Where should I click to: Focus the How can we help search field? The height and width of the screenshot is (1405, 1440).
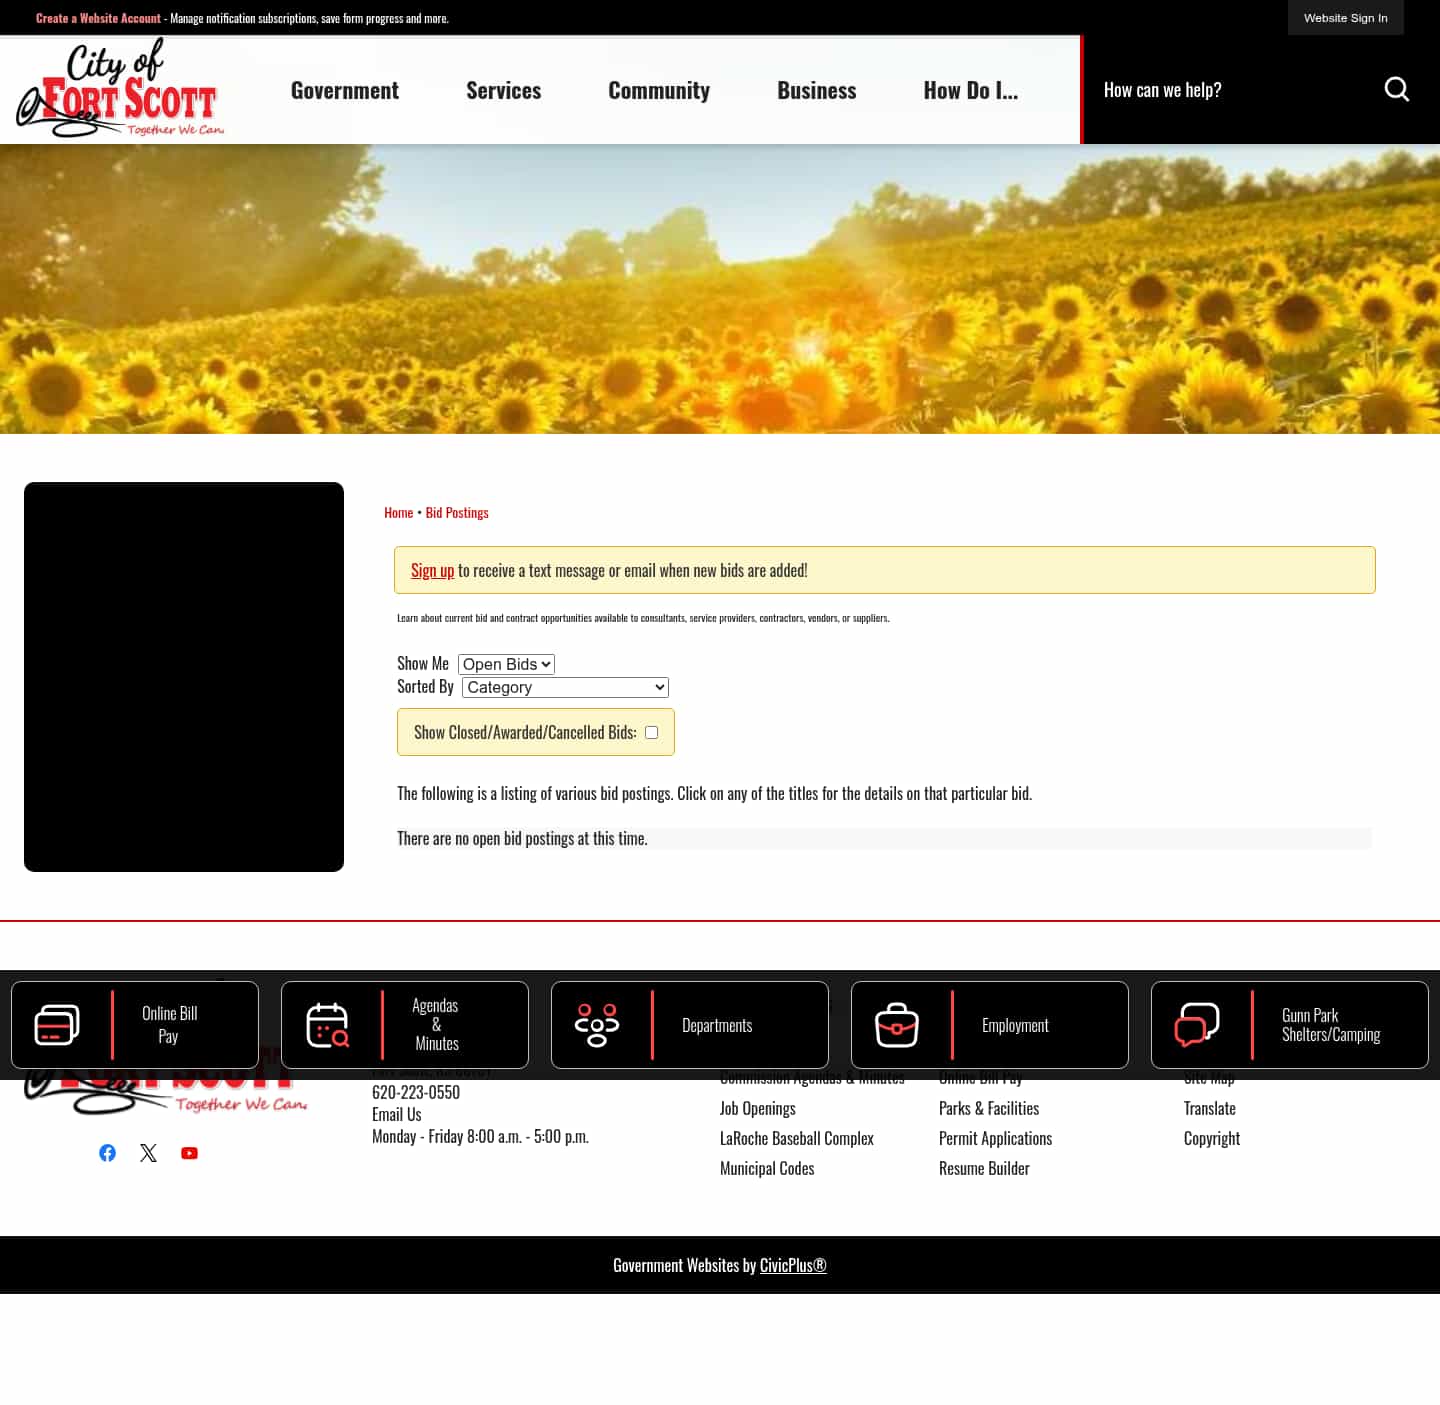1235,90
